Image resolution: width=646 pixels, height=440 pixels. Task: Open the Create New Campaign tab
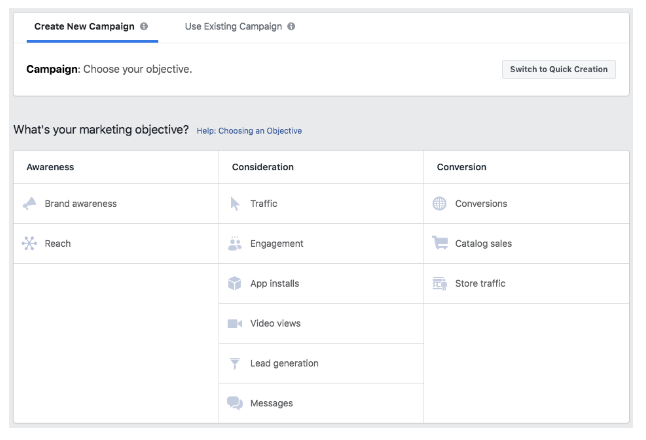[x=84, y=27]
